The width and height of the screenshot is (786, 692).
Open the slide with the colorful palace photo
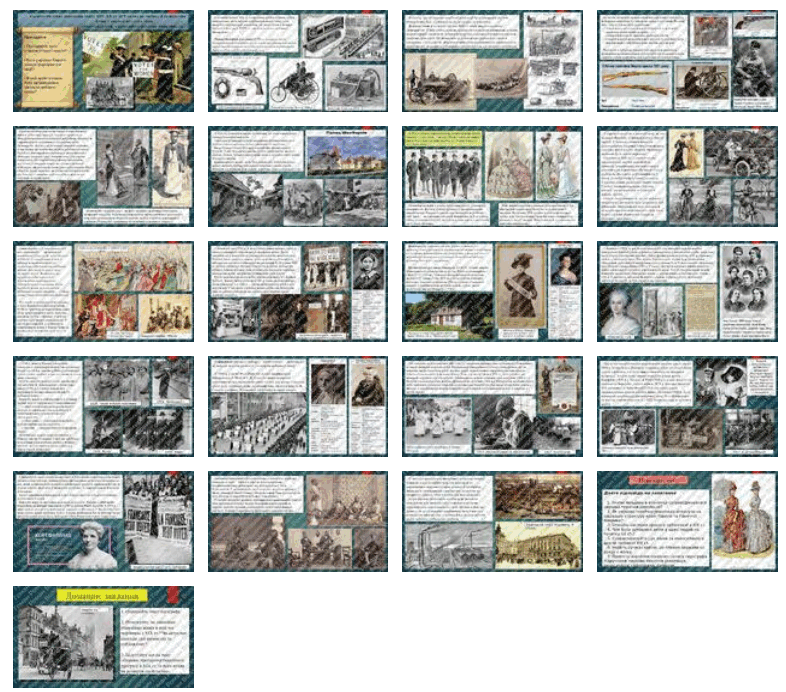pyautogui.click(x=298, y=176)
